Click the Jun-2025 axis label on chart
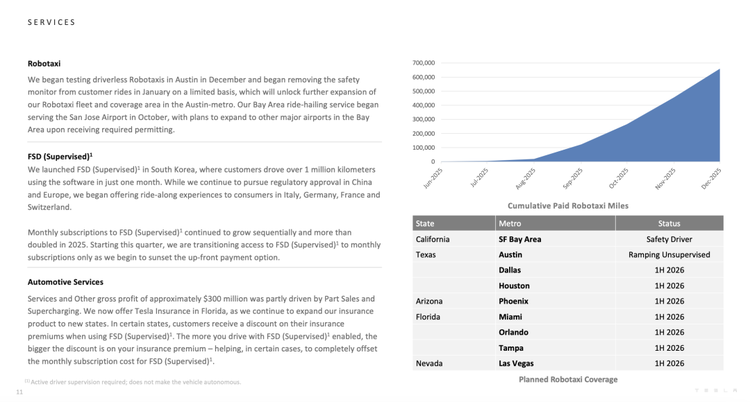Screen dimensions: 750x402 tap(432, 178)
